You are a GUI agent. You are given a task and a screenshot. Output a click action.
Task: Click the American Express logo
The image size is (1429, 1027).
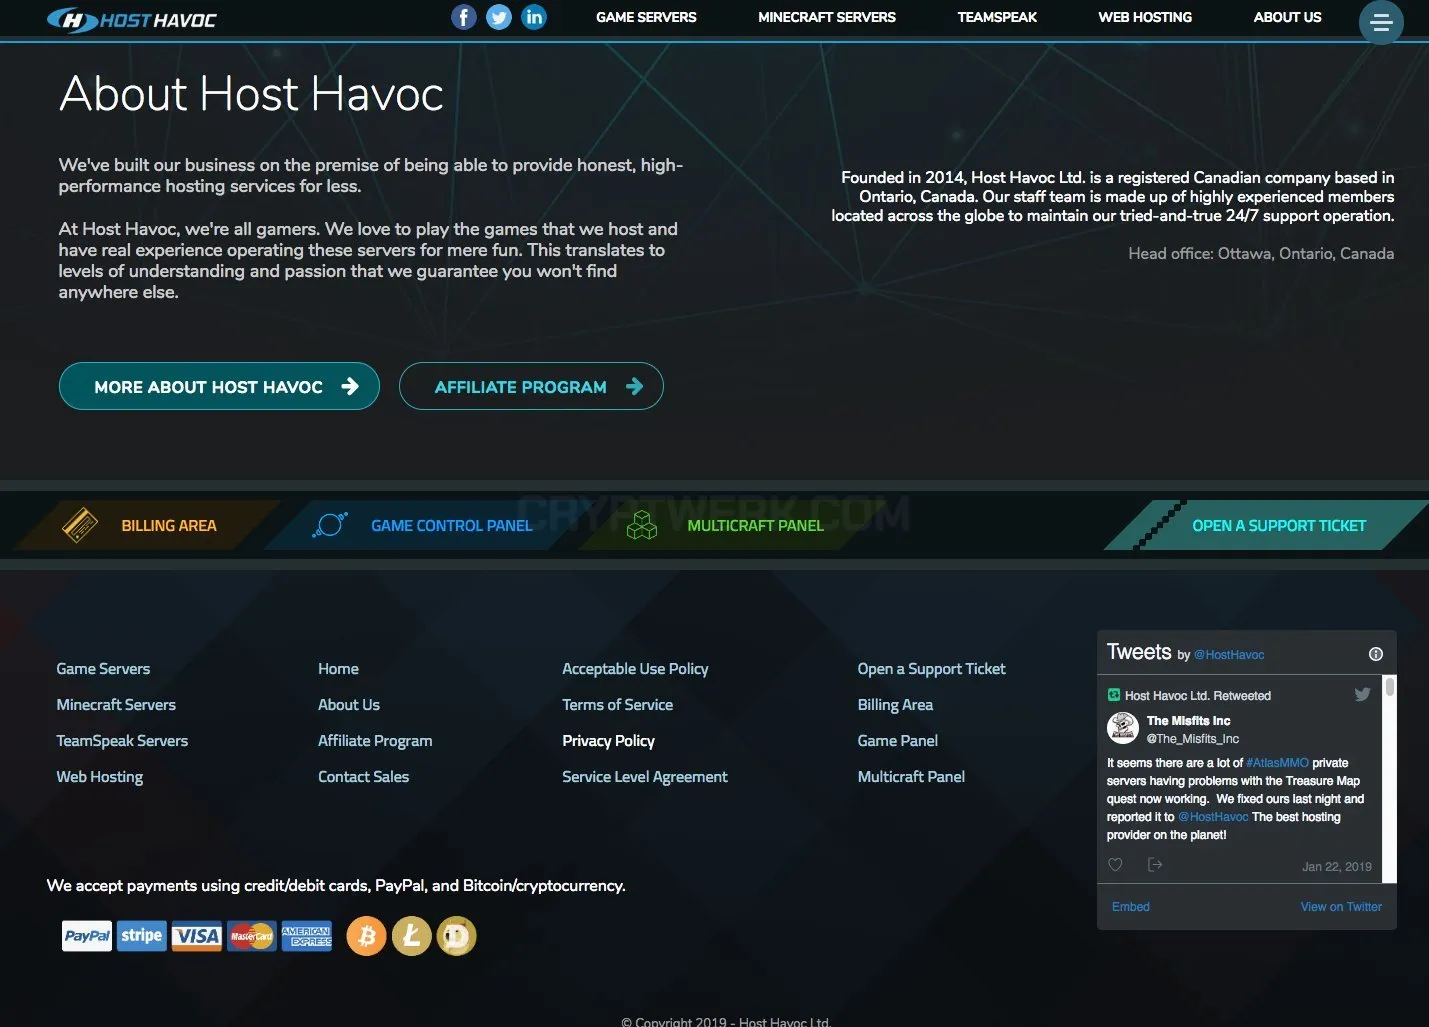point(307,936)
